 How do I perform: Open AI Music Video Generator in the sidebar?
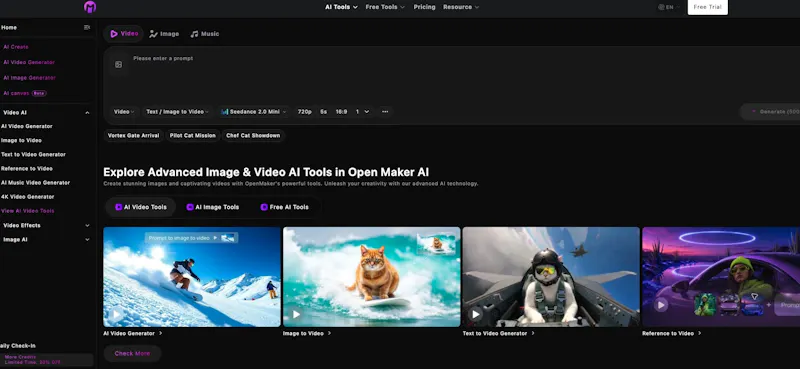[x=36, y=183]
